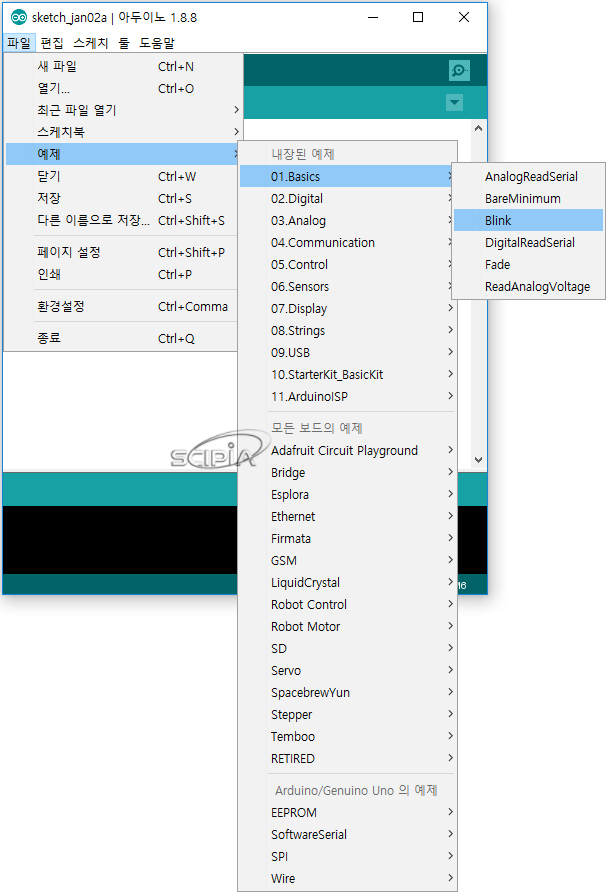This screenshot has height=892, width=606.
Task: Choose 열기... from file menu
Action: 123,89
